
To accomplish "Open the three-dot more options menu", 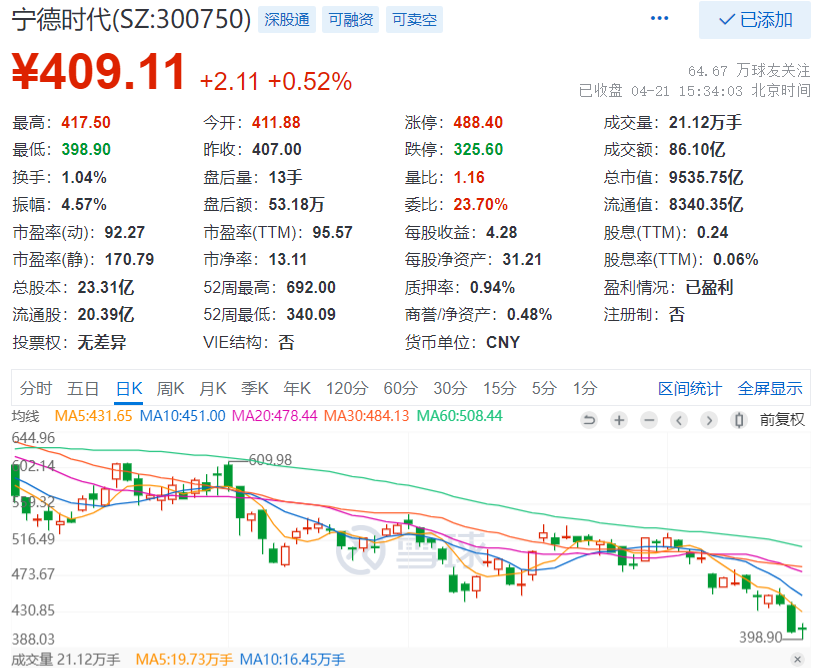I will coord(659,18).
